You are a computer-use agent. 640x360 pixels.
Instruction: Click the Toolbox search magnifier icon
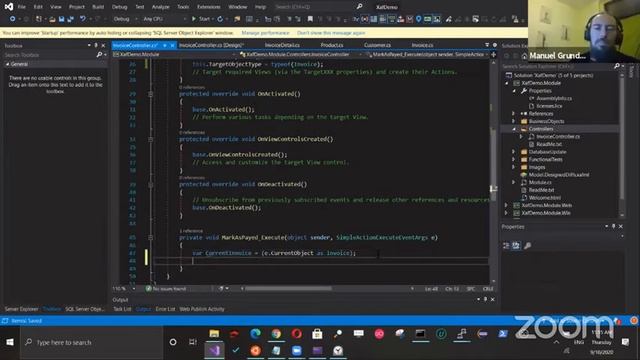click(99, 55)
